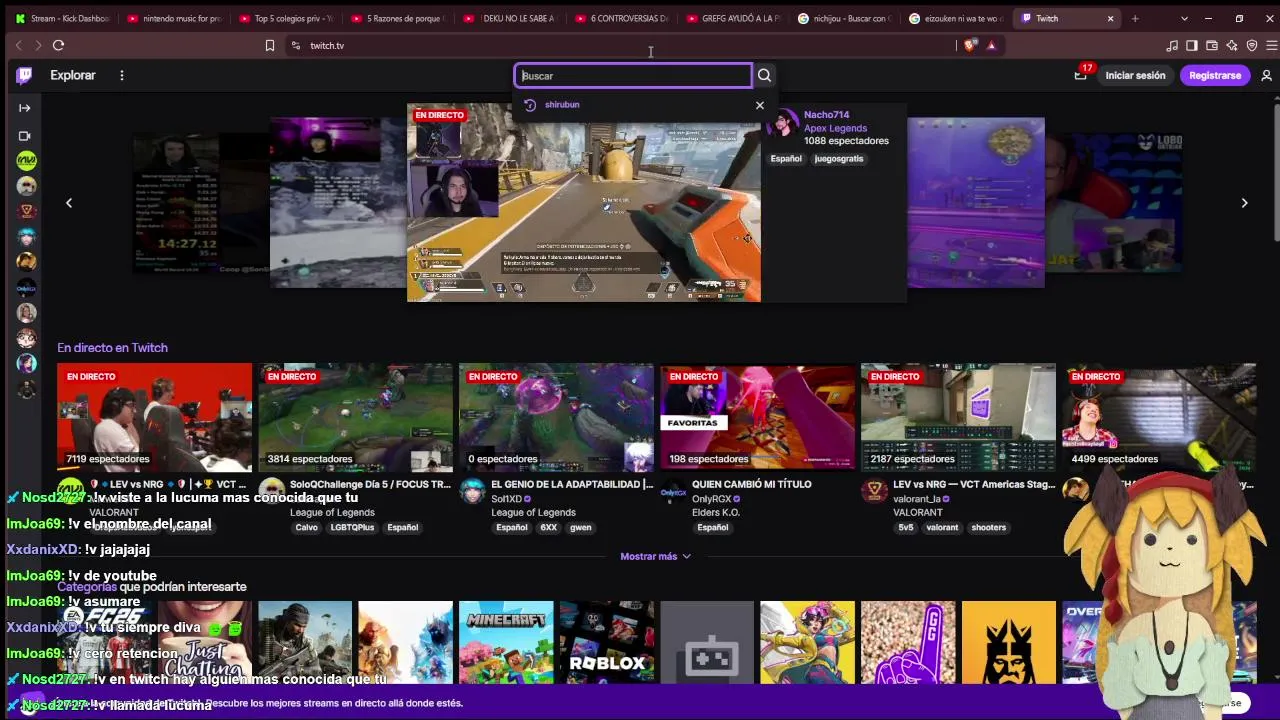
Task: Click OnlyRGX channel avatar icon
Action: (x=674, y=491)
